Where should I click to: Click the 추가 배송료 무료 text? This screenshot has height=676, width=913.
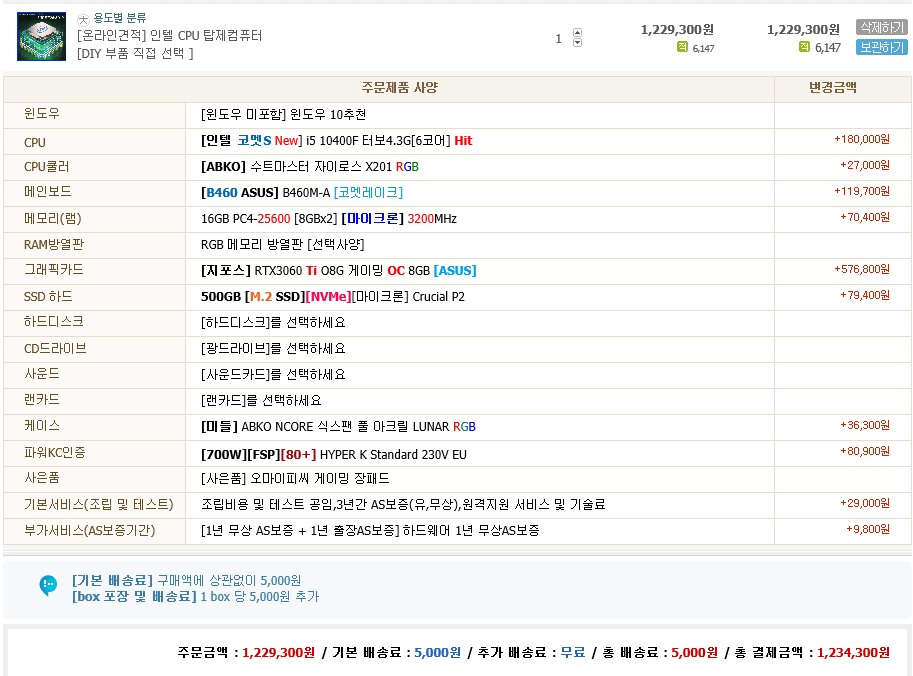point(531,653)
